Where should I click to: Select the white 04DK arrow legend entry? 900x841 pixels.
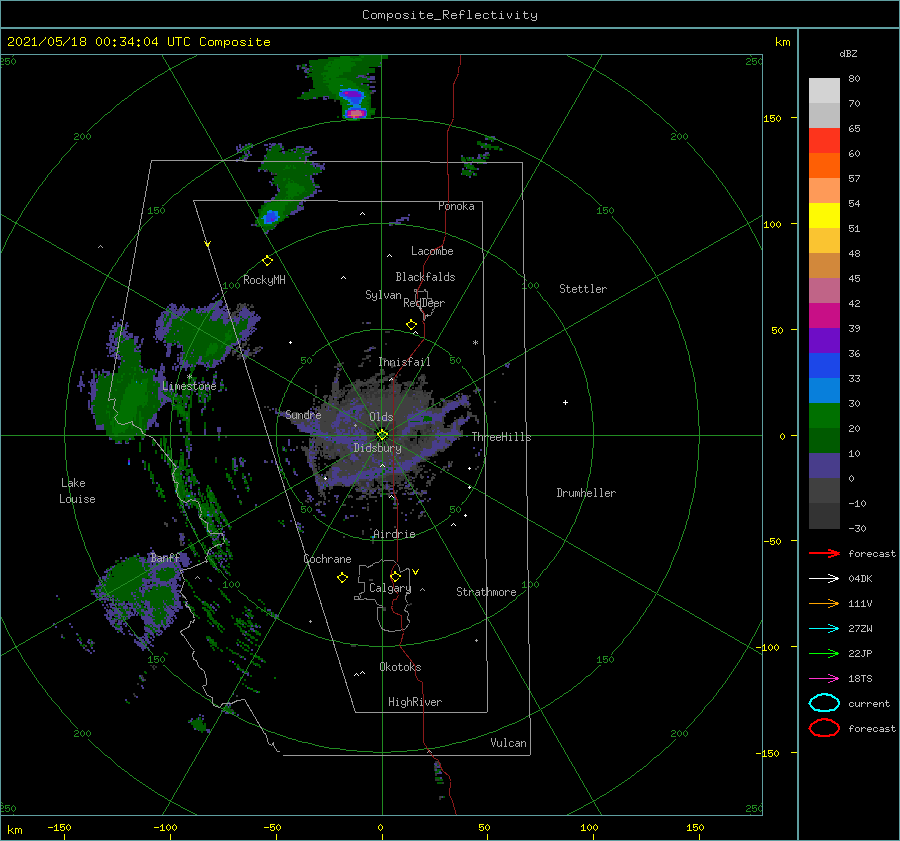[824, 578]
